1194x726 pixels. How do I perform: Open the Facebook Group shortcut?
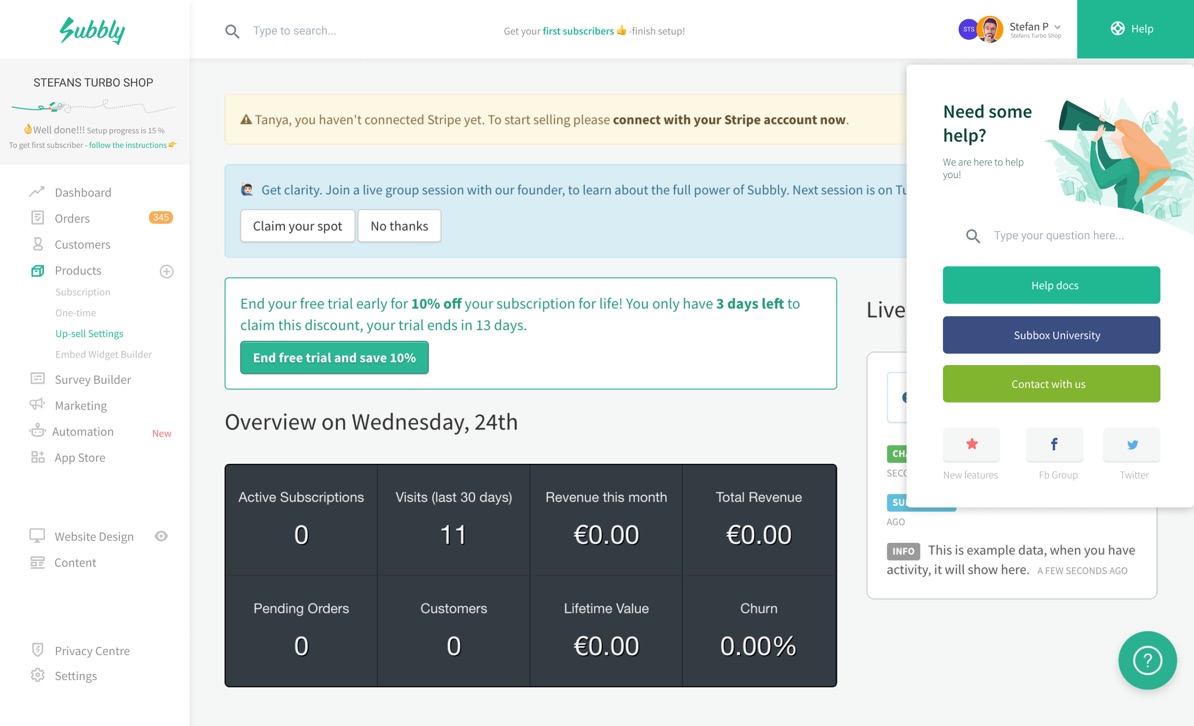pos(1054,445)
